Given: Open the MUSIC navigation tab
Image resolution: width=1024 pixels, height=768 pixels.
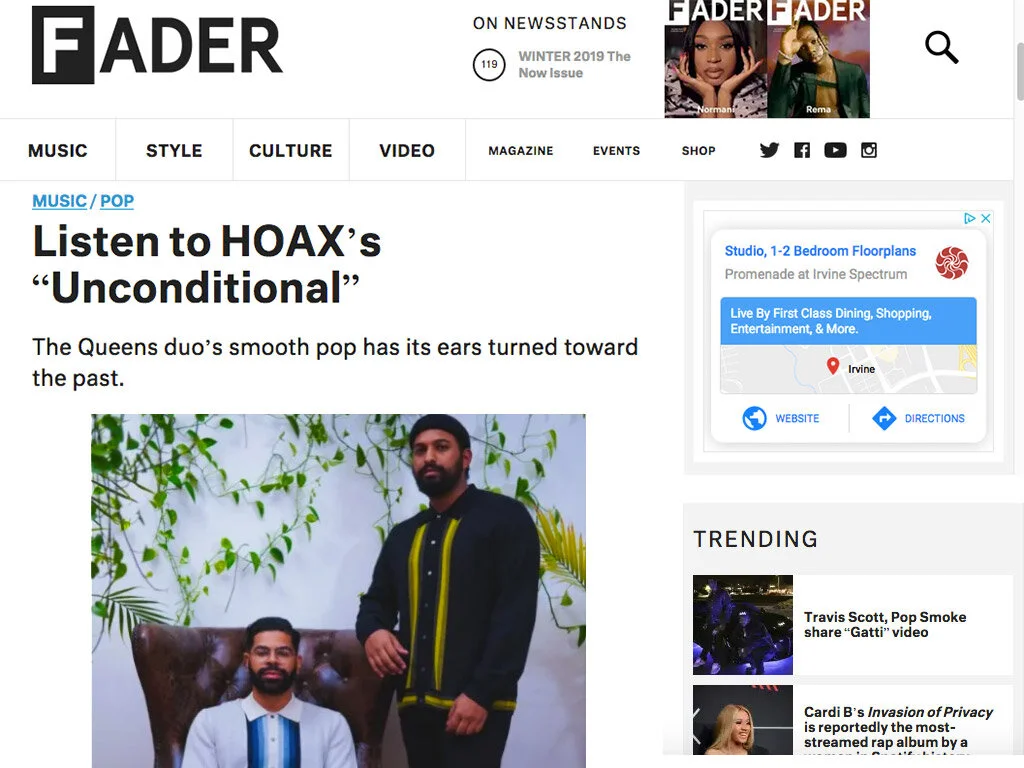Looking at the screenshot, I should click(57, 150).
